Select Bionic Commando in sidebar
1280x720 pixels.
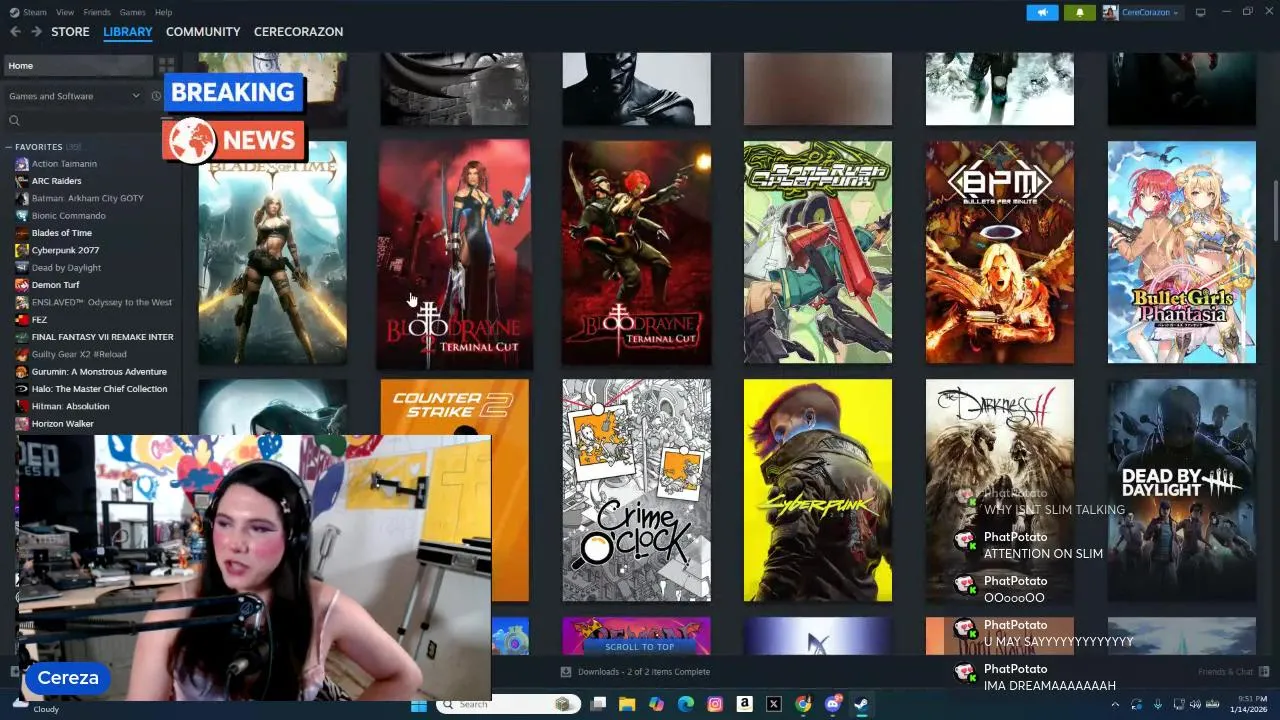pos(68,216)
